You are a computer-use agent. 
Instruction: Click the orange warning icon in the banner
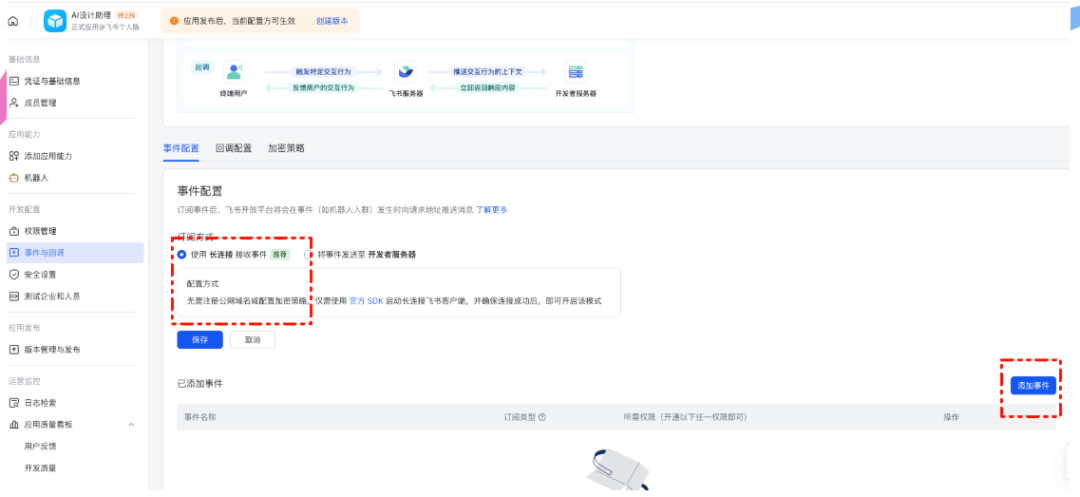(174, 21)
